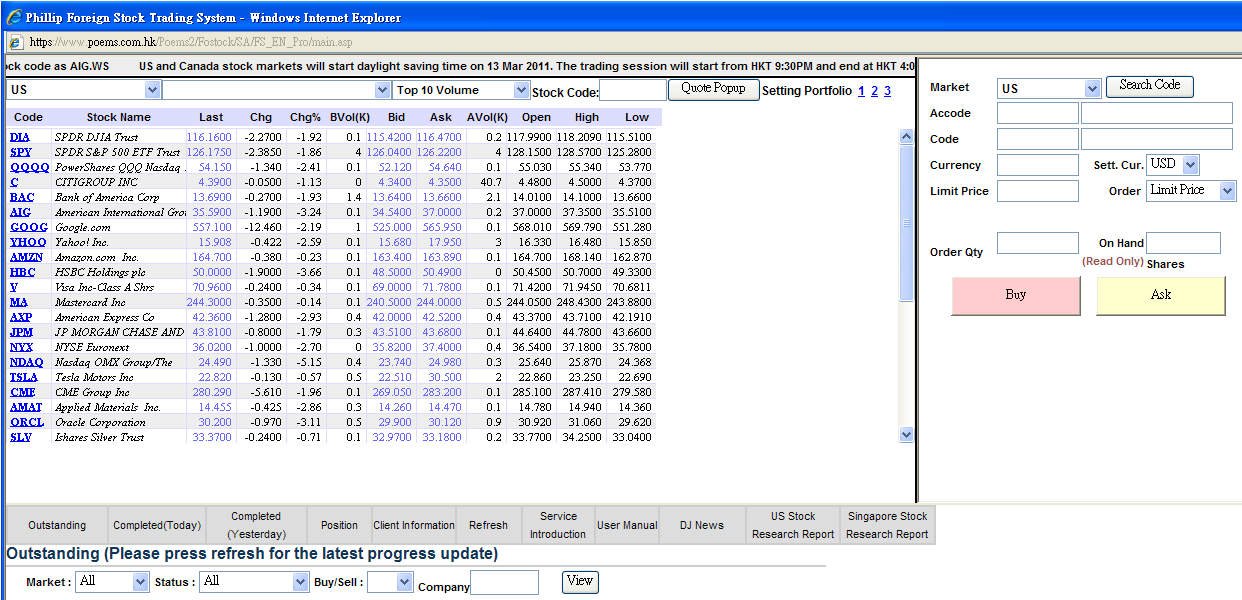Open the Order type Limit Price dropdown
1242x600 pixels.
coord(1228,190)
